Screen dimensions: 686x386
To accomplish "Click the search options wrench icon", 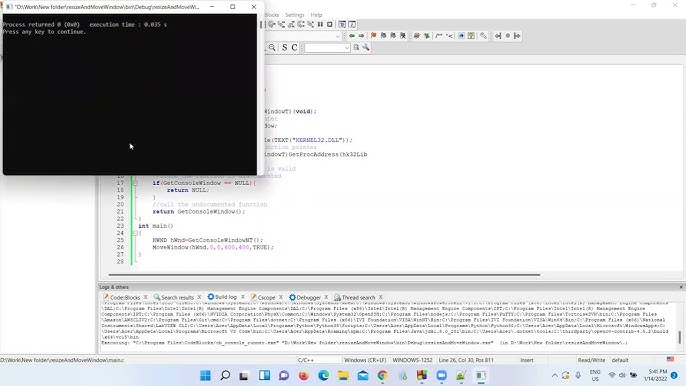I will (x=366, y=47).
